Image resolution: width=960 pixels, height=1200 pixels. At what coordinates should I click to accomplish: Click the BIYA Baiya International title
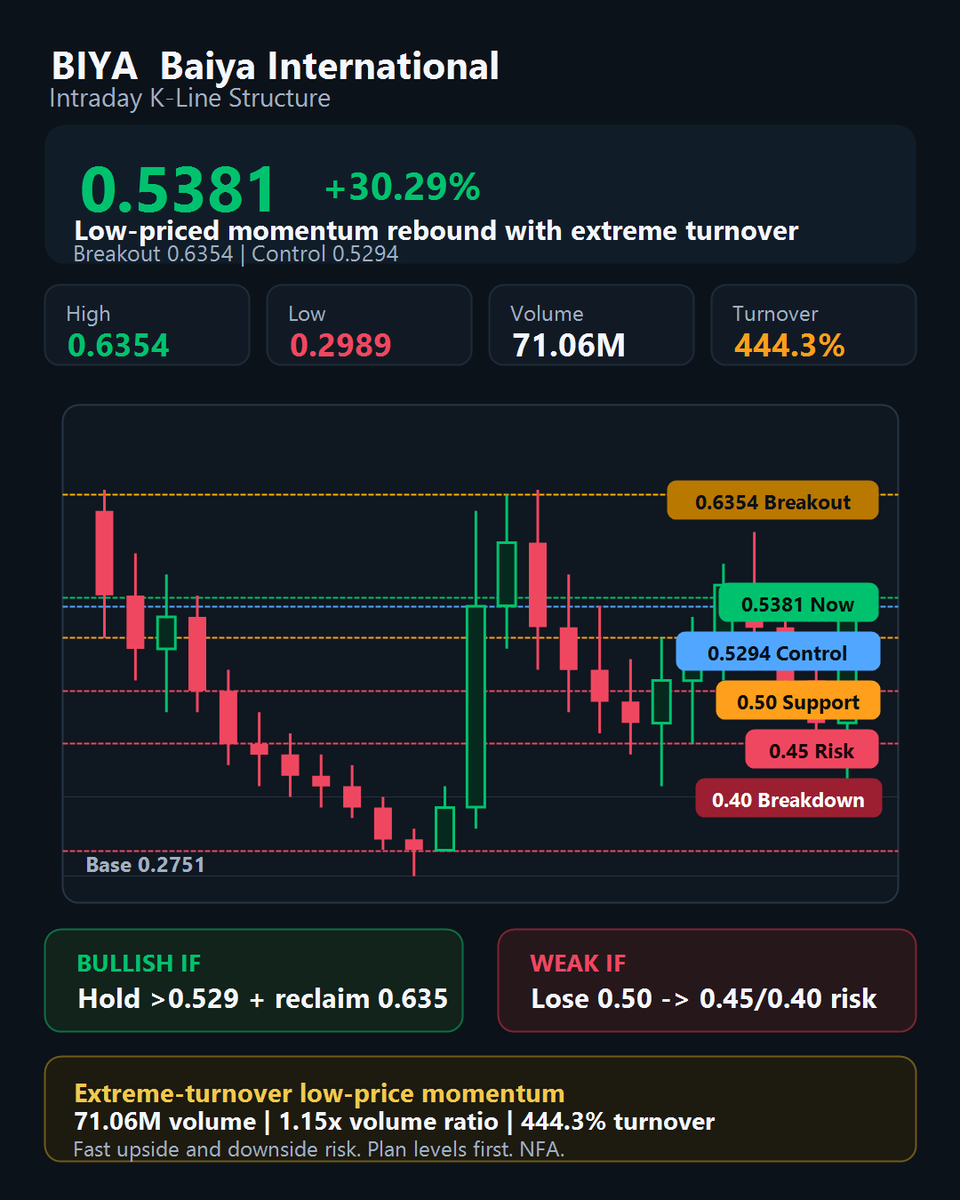pos(275,67)
